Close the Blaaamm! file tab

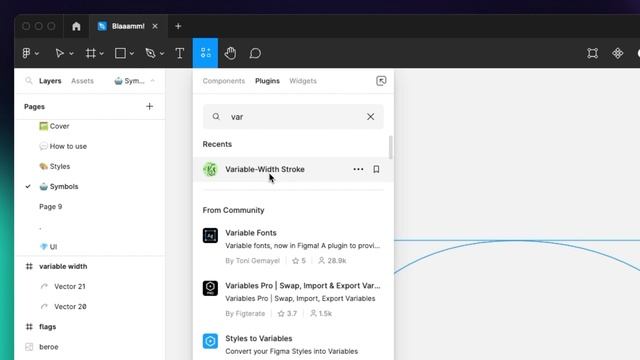coord(155,26)
